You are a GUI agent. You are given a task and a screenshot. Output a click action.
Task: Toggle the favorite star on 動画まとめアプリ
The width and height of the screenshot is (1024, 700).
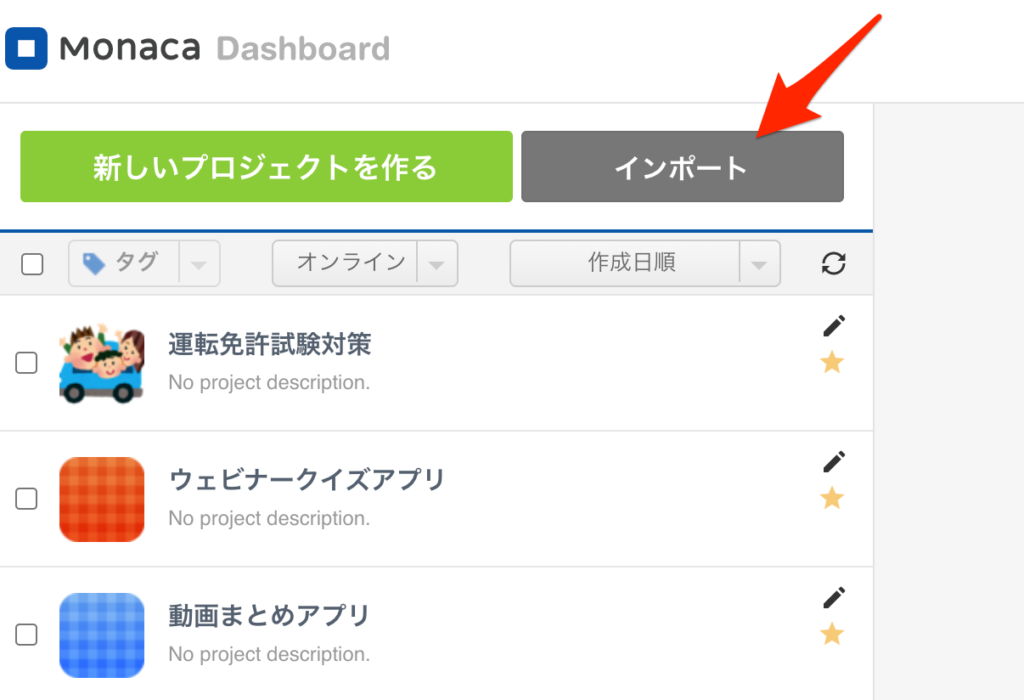832,634
